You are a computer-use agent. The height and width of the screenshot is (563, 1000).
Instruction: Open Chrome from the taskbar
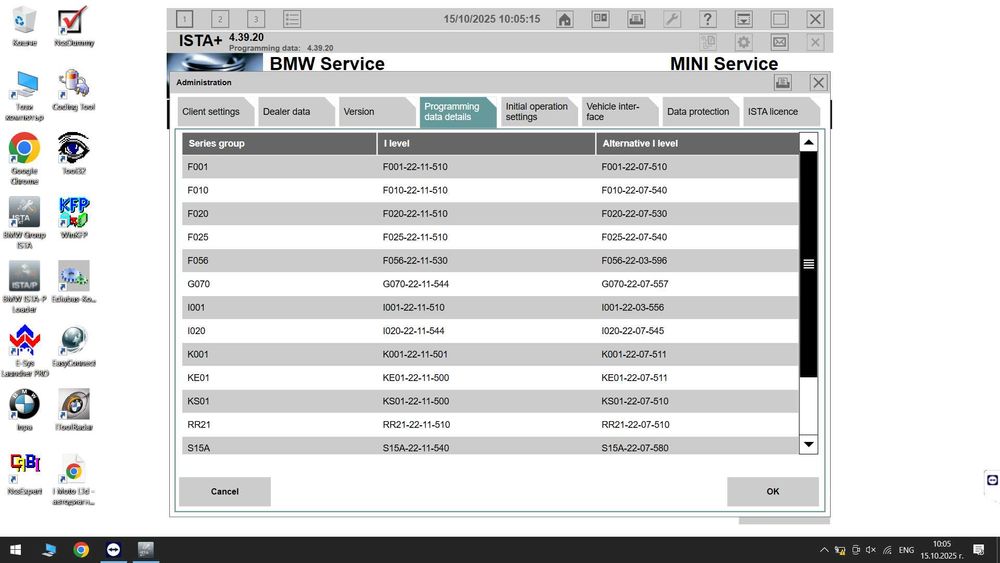click(x=81, y=550)
